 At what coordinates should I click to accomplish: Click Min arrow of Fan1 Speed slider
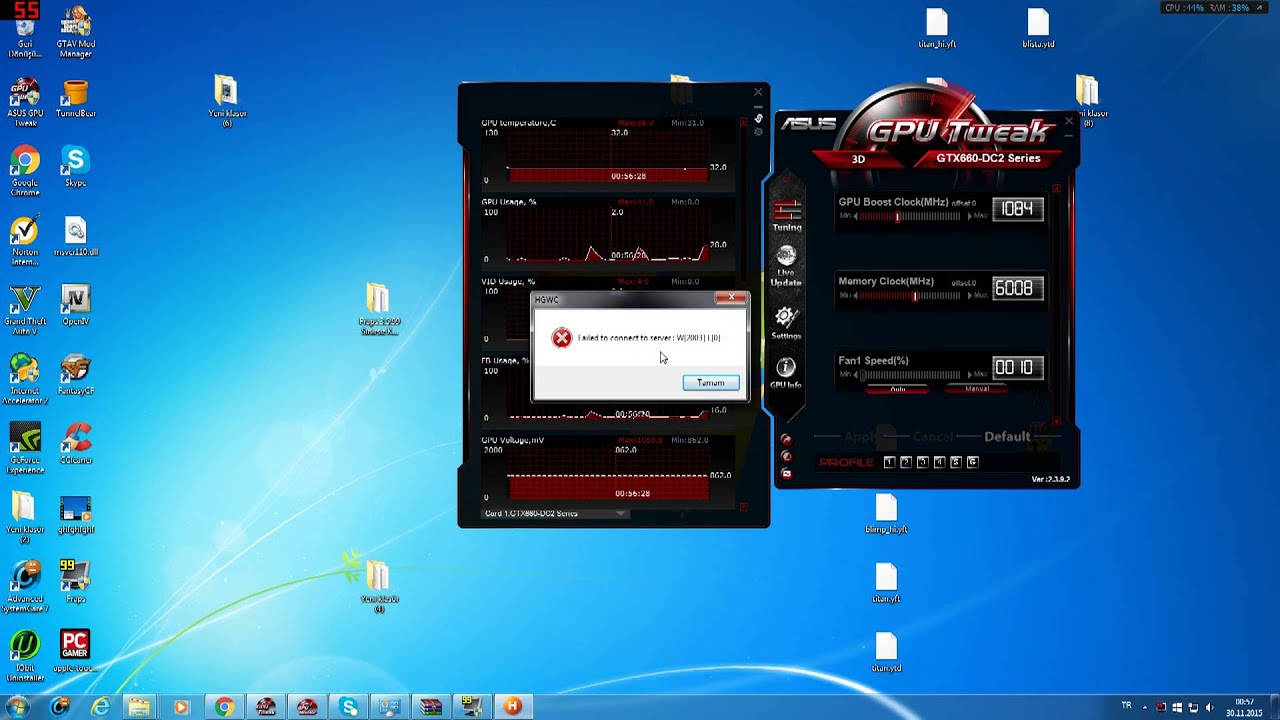pos(856,374)
